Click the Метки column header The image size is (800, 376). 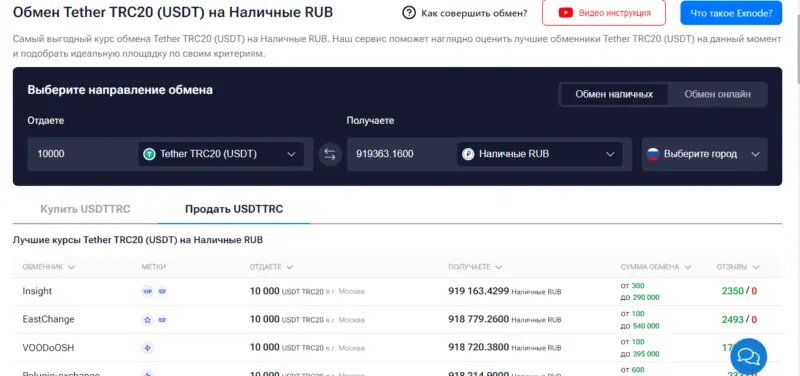coord(154,267)
